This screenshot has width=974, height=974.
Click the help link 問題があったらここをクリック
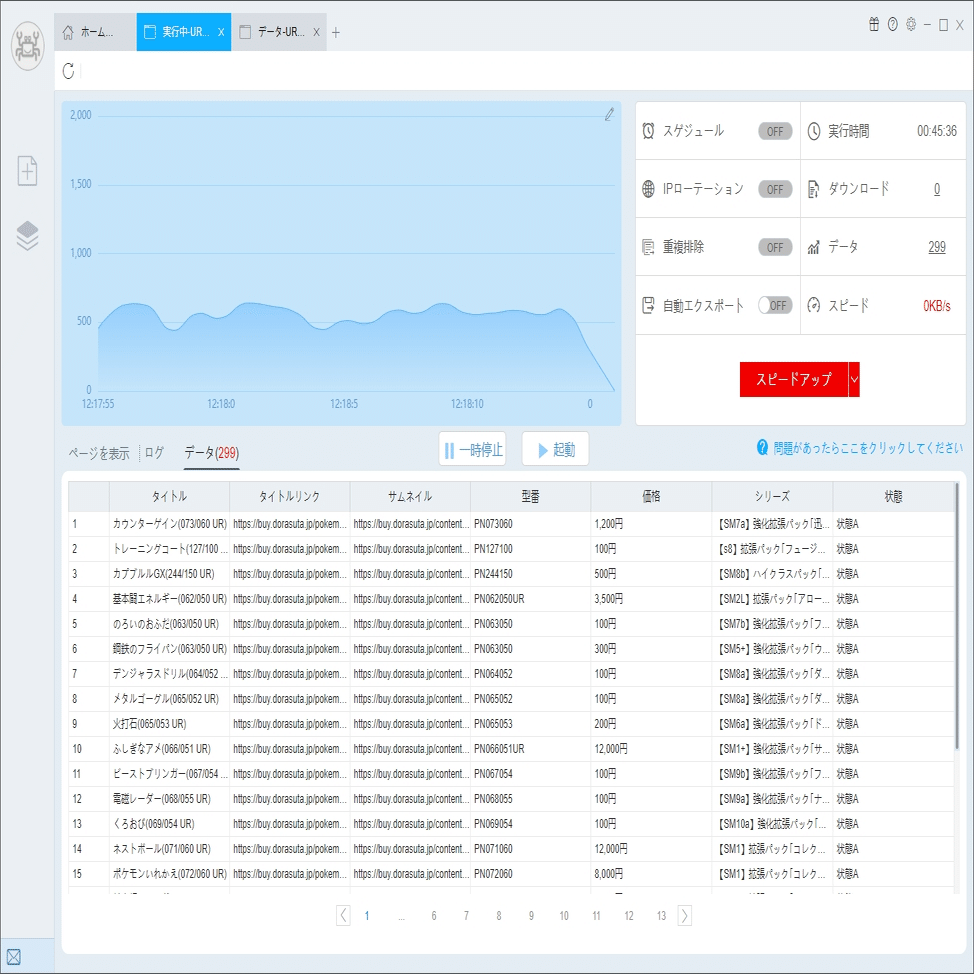click(859, 448)
